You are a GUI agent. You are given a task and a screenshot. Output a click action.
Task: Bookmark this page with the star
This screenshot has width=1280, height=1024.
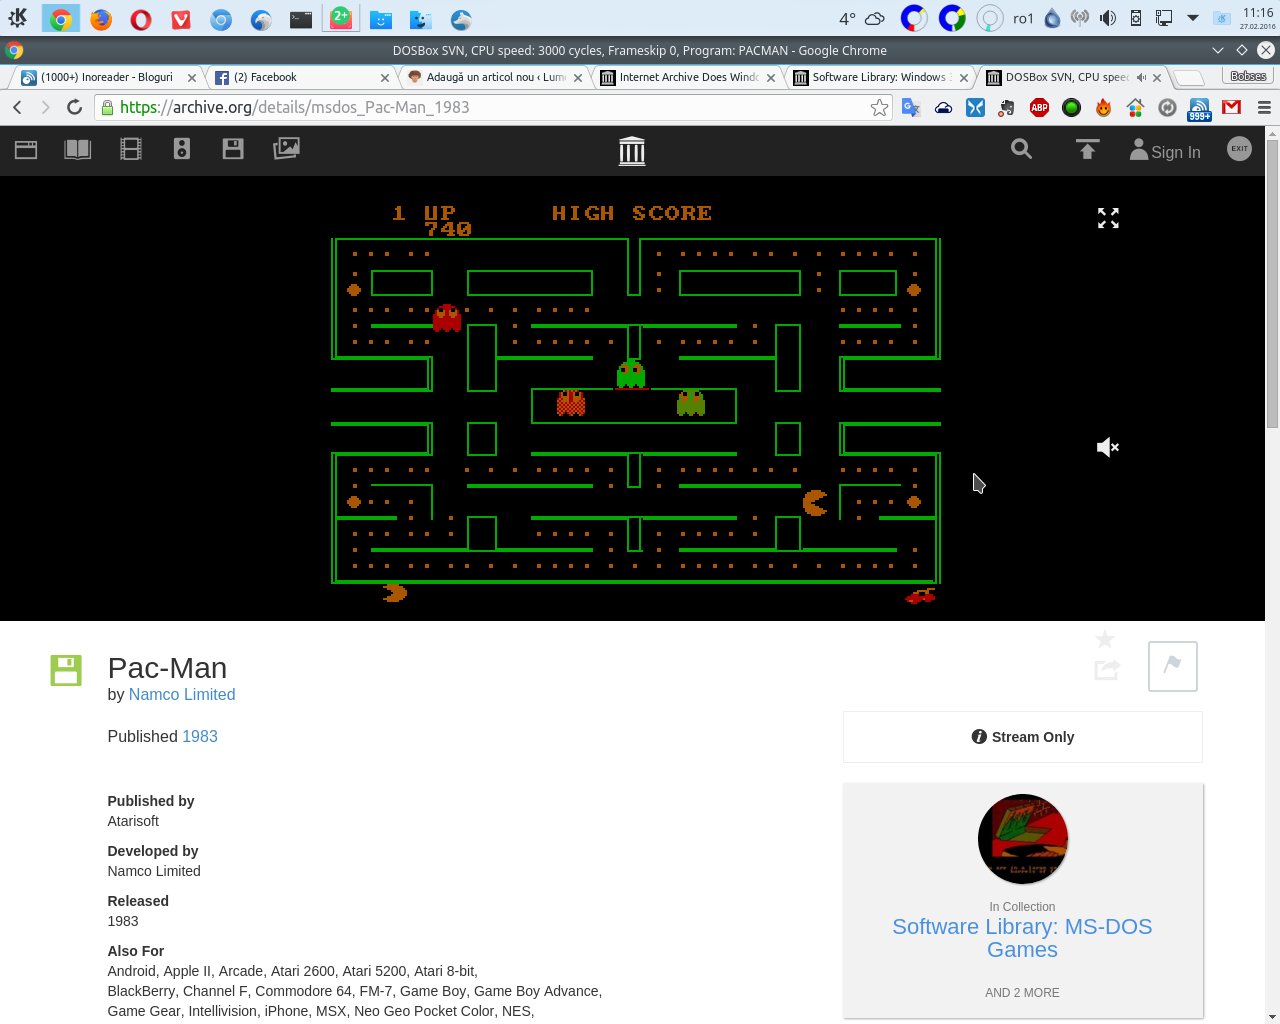[879, 108]
